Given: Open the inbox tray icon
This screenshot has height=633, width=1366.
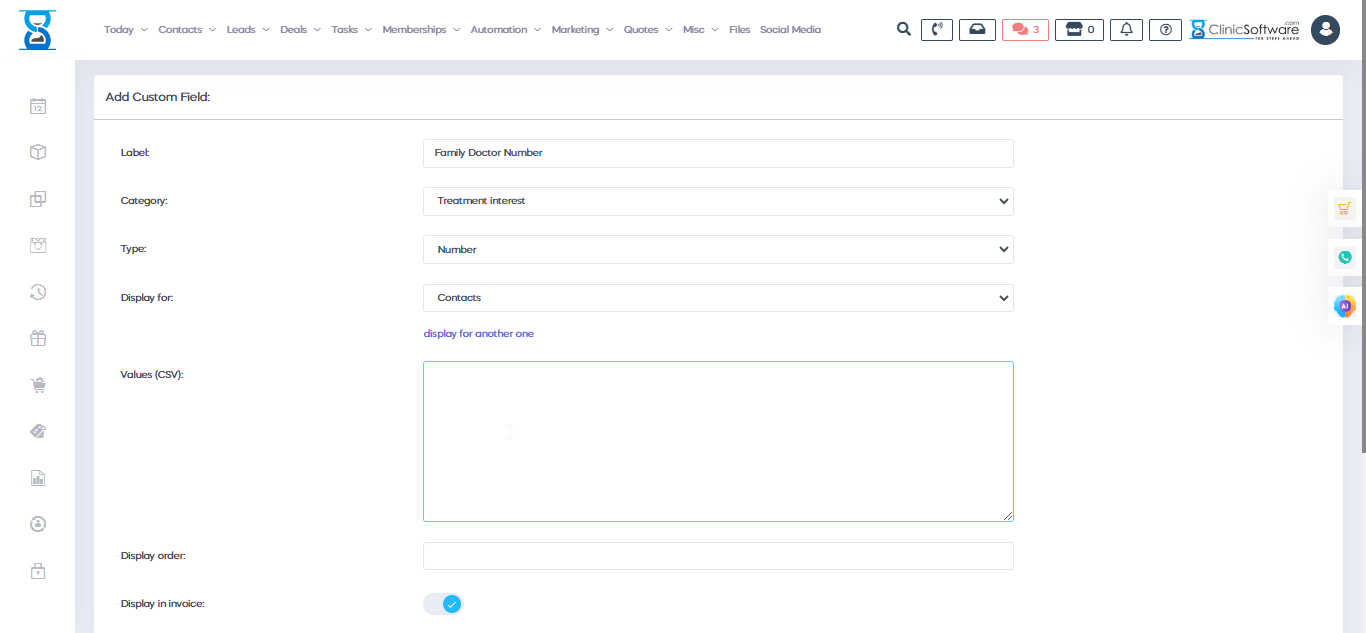Looking at the screenshot, I should click(x=977, y=30).
